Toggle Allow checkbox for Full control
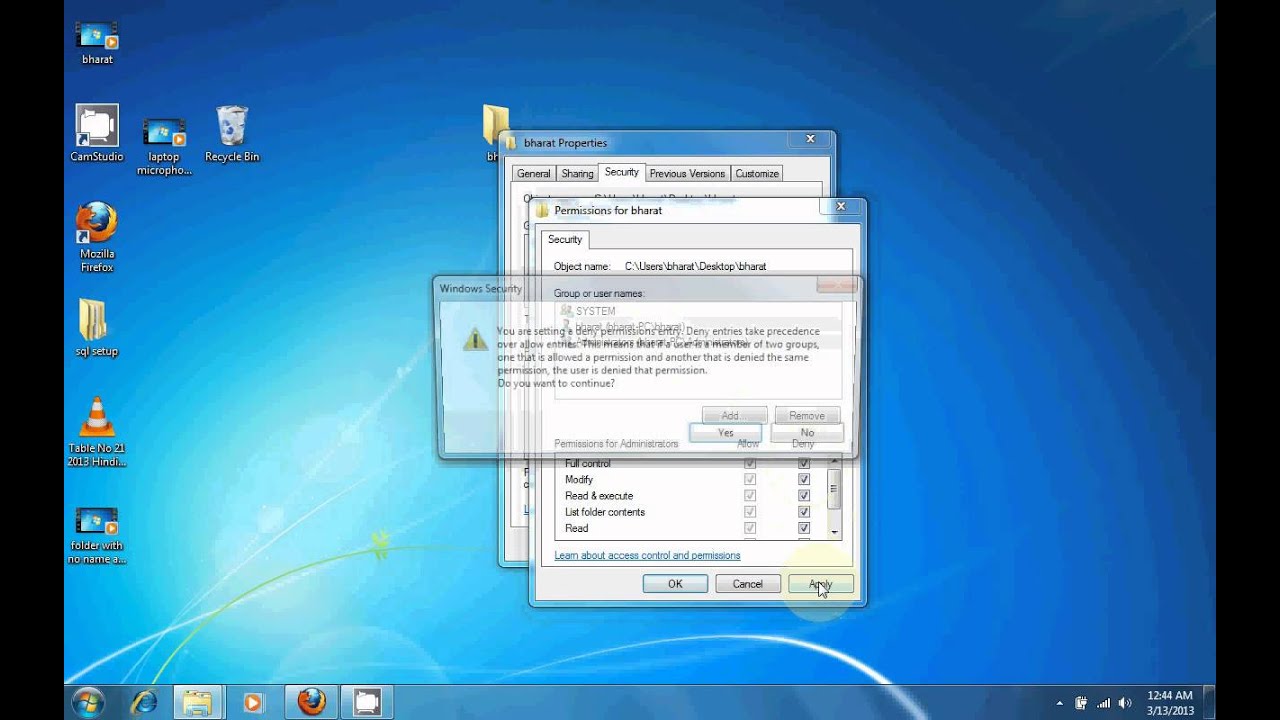Screen dimensions: 1280x720 tap(750, 464)
